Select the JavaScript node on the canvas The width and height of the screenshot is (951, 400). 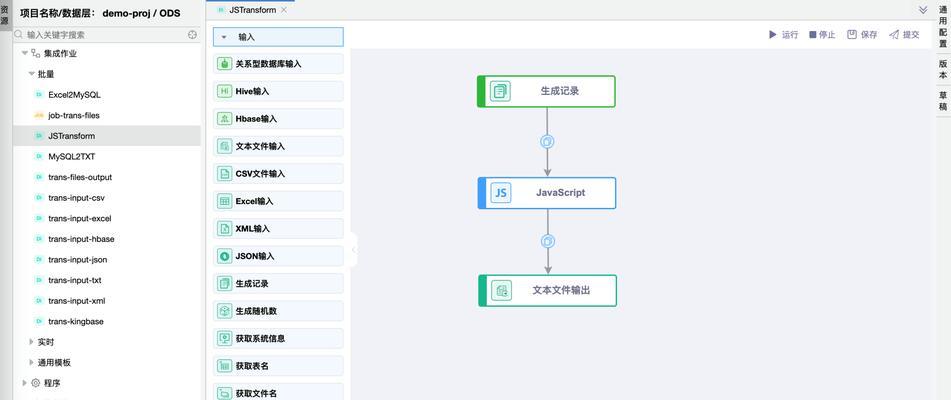point(547,193)
